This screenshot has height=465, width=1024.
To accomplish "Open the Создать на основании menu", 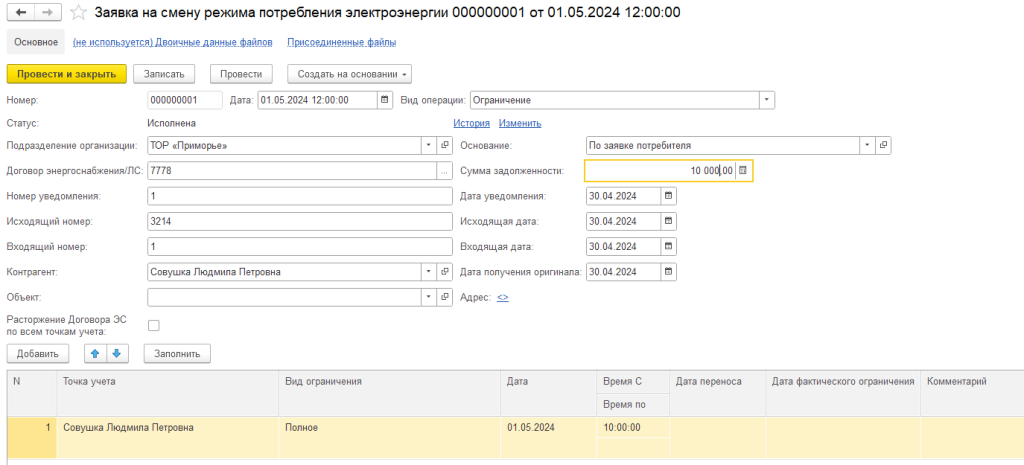I will 349,74.
